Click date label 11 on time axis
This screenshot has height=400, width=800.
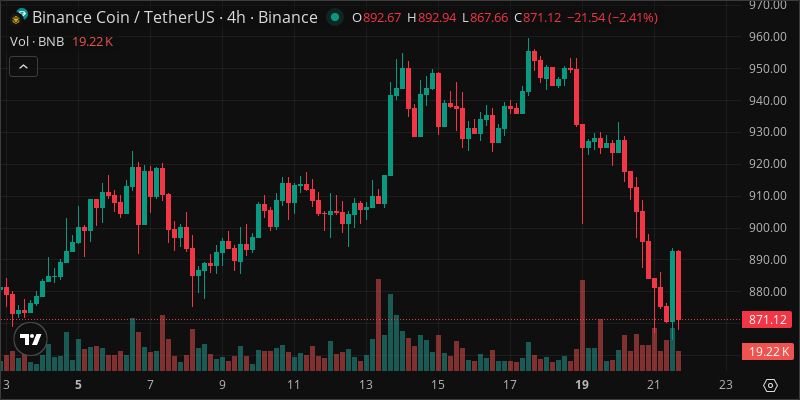[294, 385]
